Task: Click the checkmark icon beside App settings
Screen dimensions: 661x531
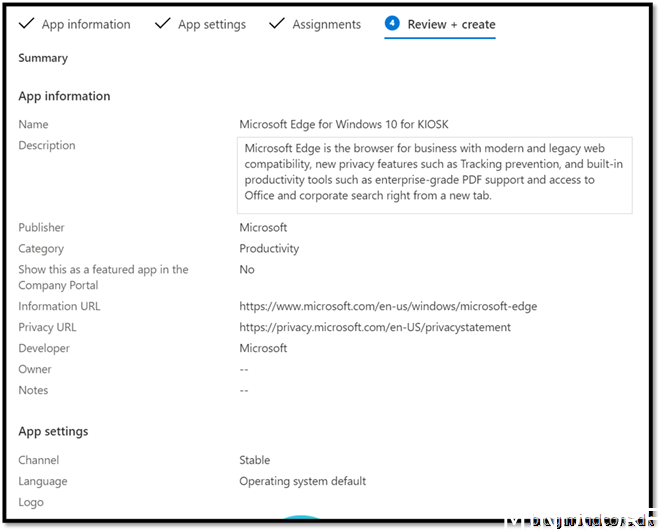Action: [x=162, y=23]
